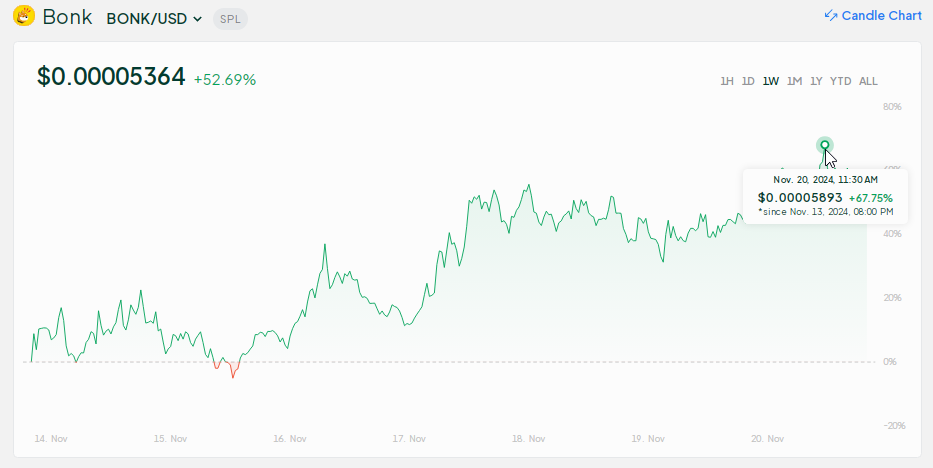Select the 1M time range
The image size is (933, 468).
pyautogui.click(x=794, y=81)
